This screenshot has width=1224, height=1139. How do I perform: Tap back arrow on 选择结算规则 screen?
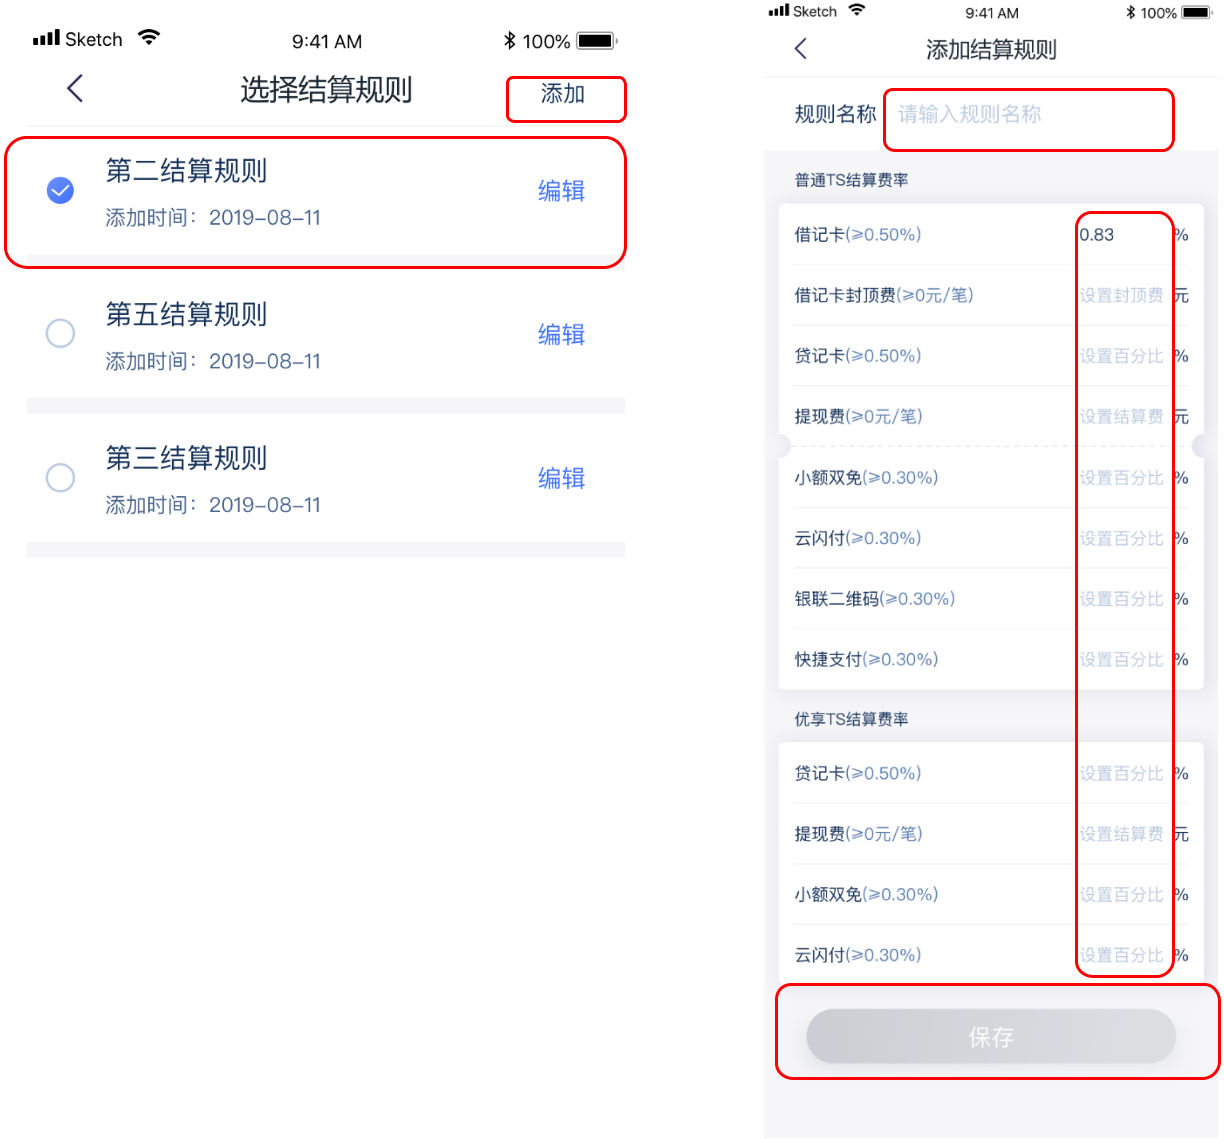coord(75,89)
